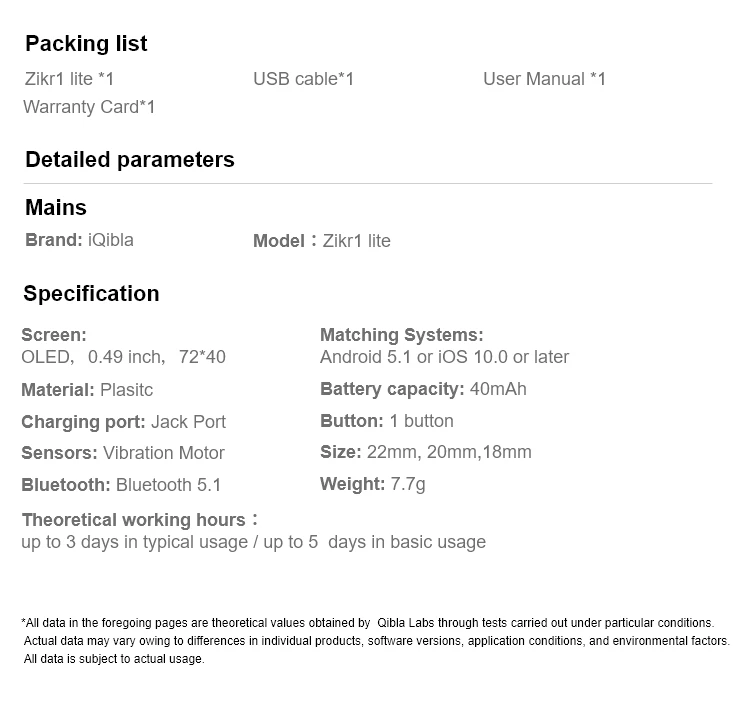
Task: Click the Model: Zikr1 lite text
Action: tap(322, 241)
